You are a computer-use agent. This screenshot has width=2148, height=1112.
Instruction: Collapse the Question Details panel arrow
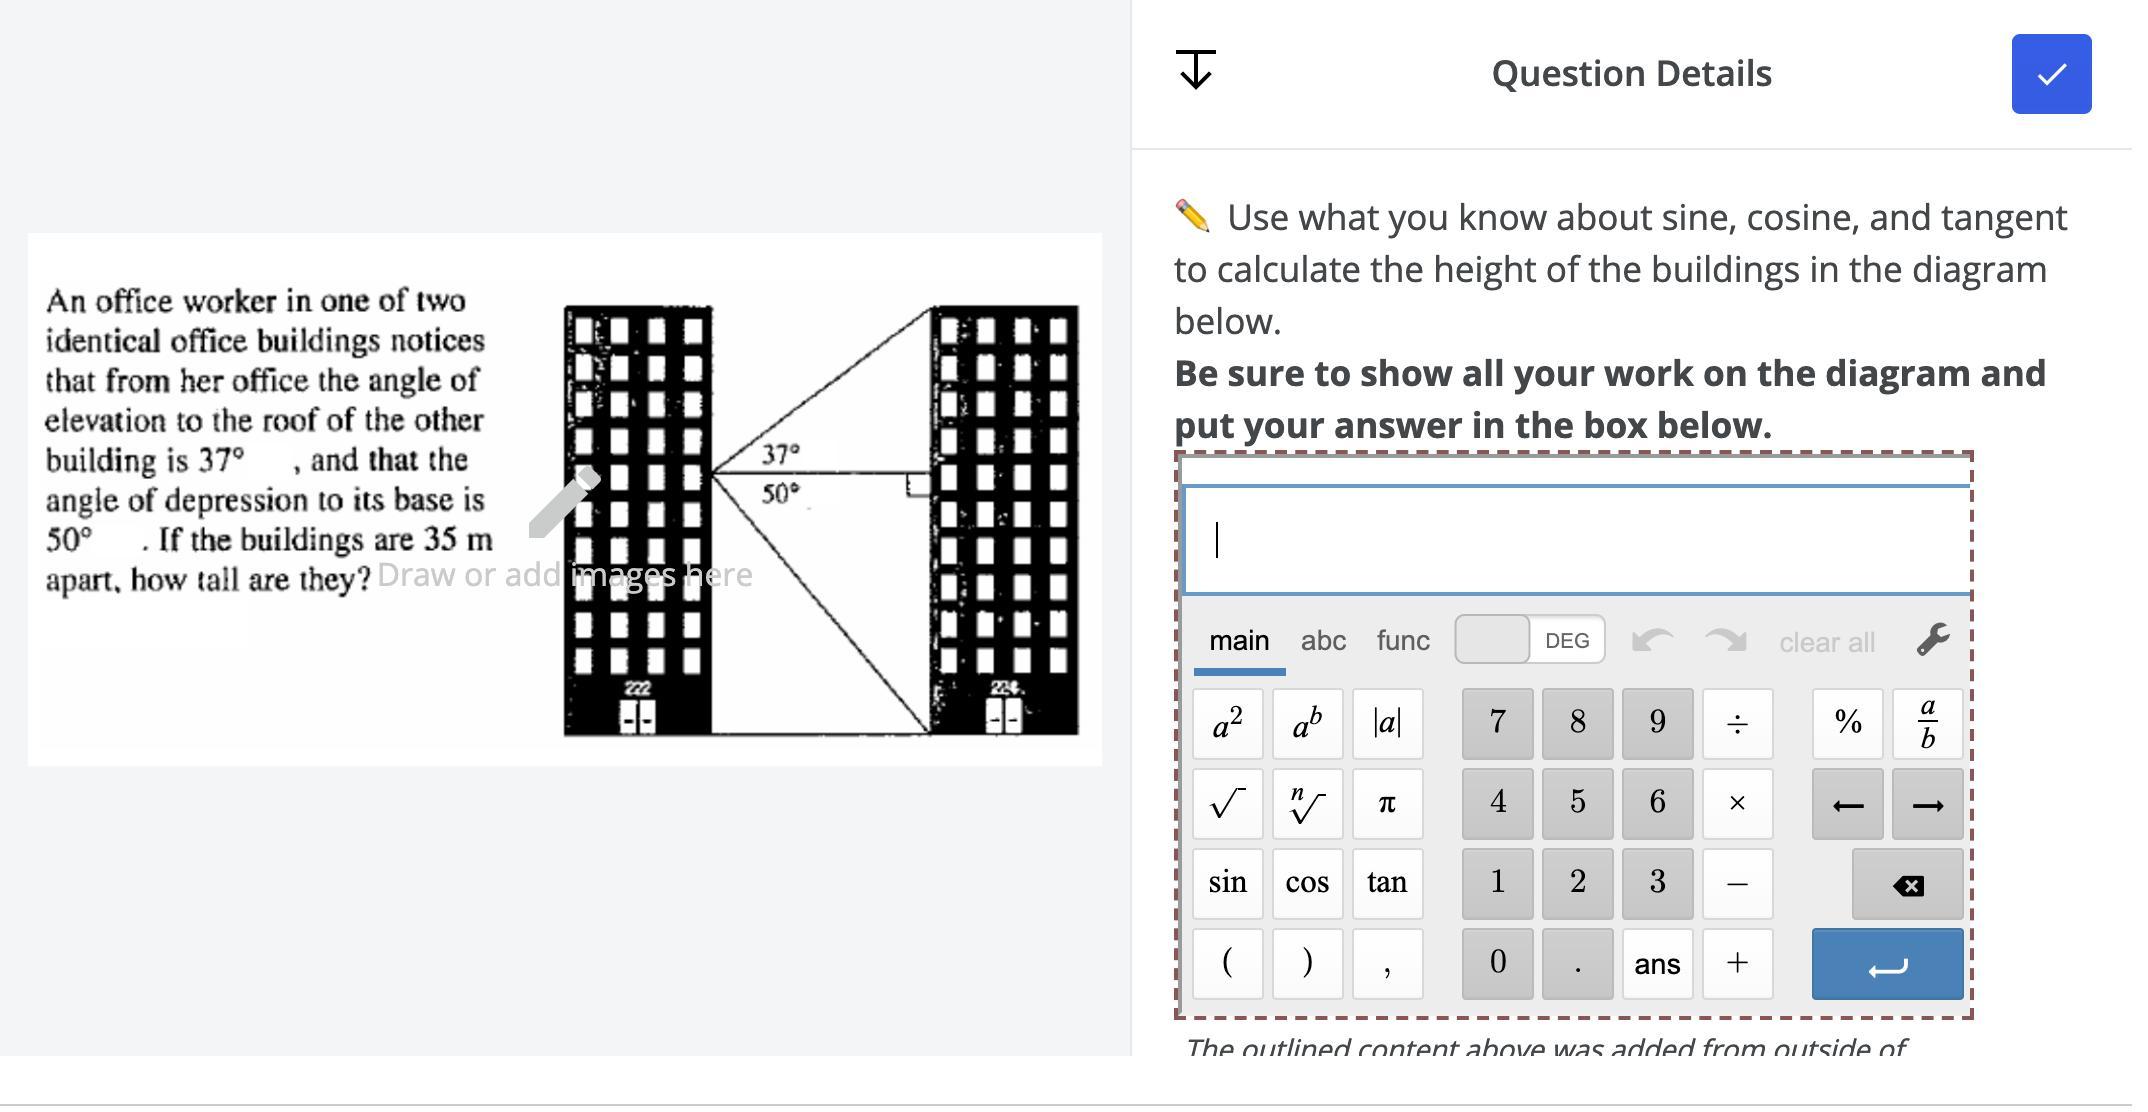[1196, 70]
